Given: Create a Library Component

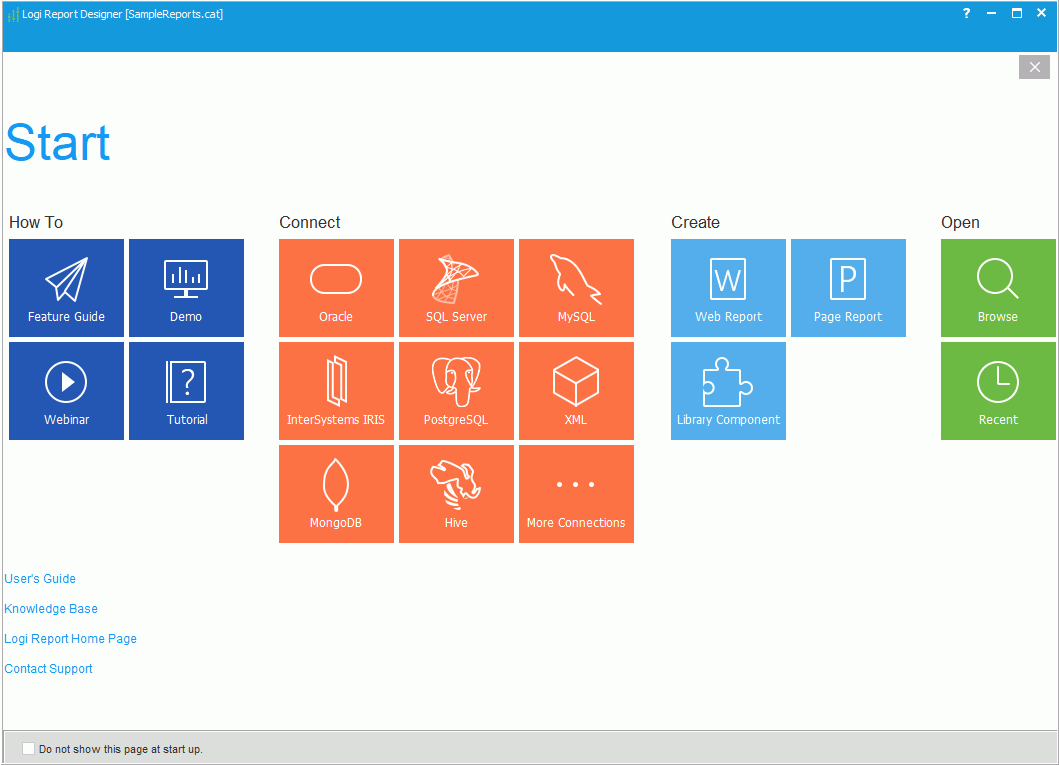Looking at the screenshot, I should [728, 391].
